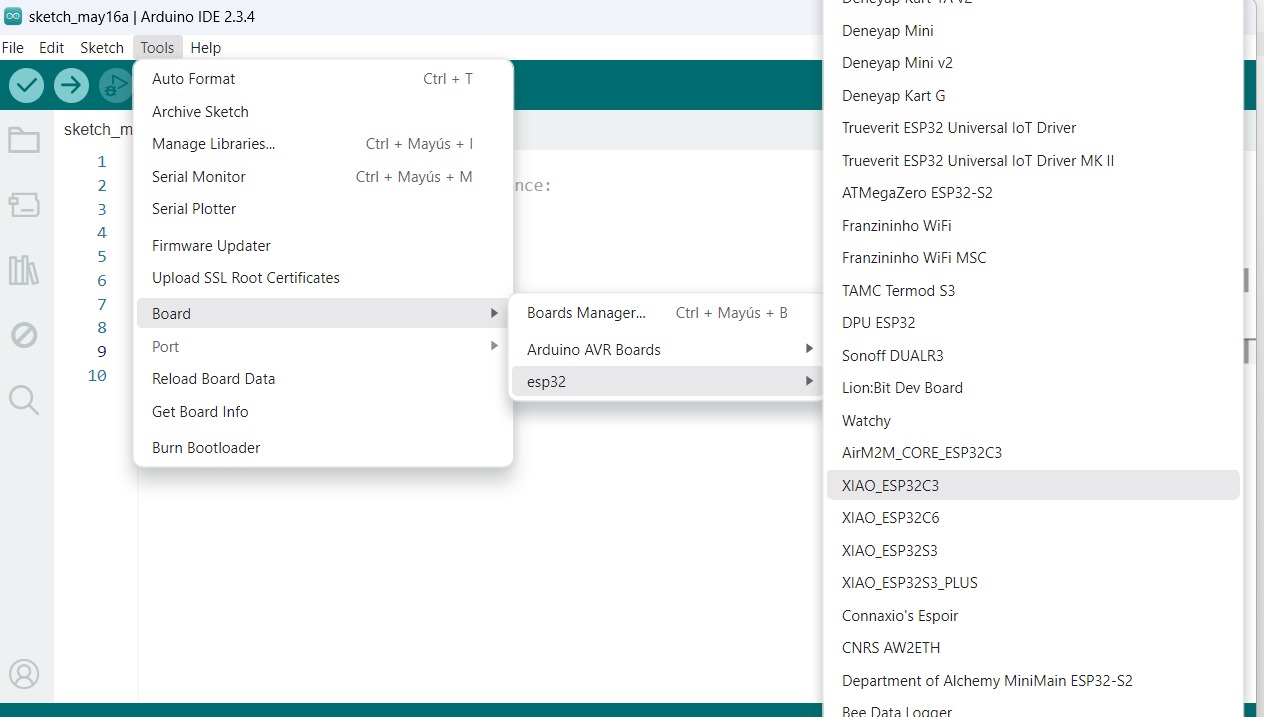
Task: Open the Help menu
Action: 205,47
